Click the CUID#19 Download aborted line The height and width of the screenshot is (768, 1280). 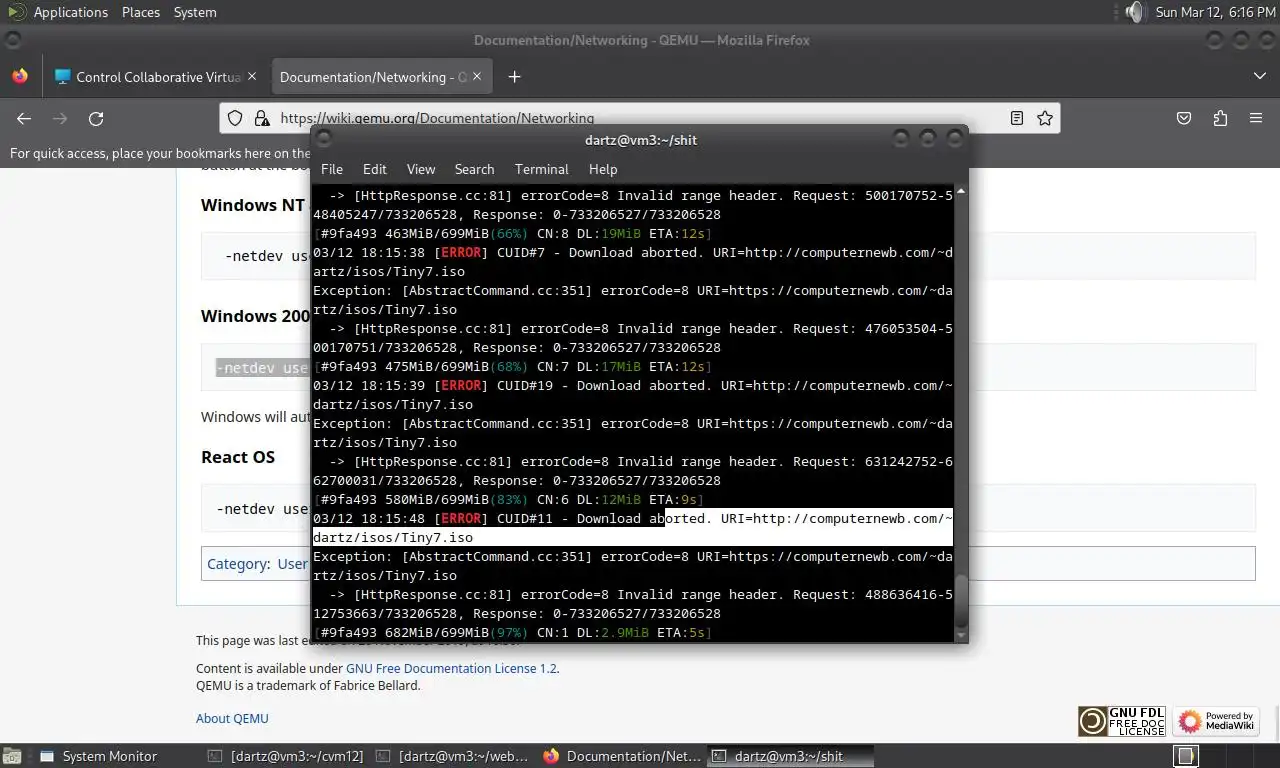pyautogui.click(x=632, y=395)
